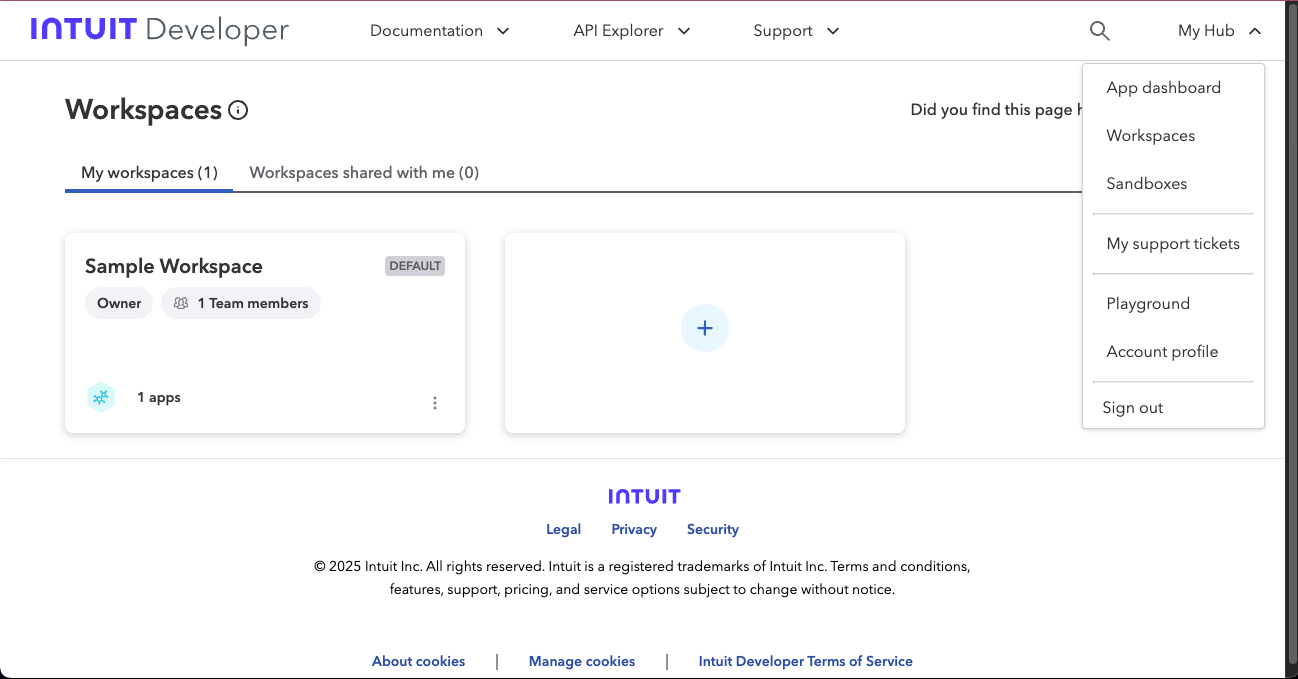1298x679 pixels.
Task: Expand the API Explorer dropdown
Action: coord(632,31)
